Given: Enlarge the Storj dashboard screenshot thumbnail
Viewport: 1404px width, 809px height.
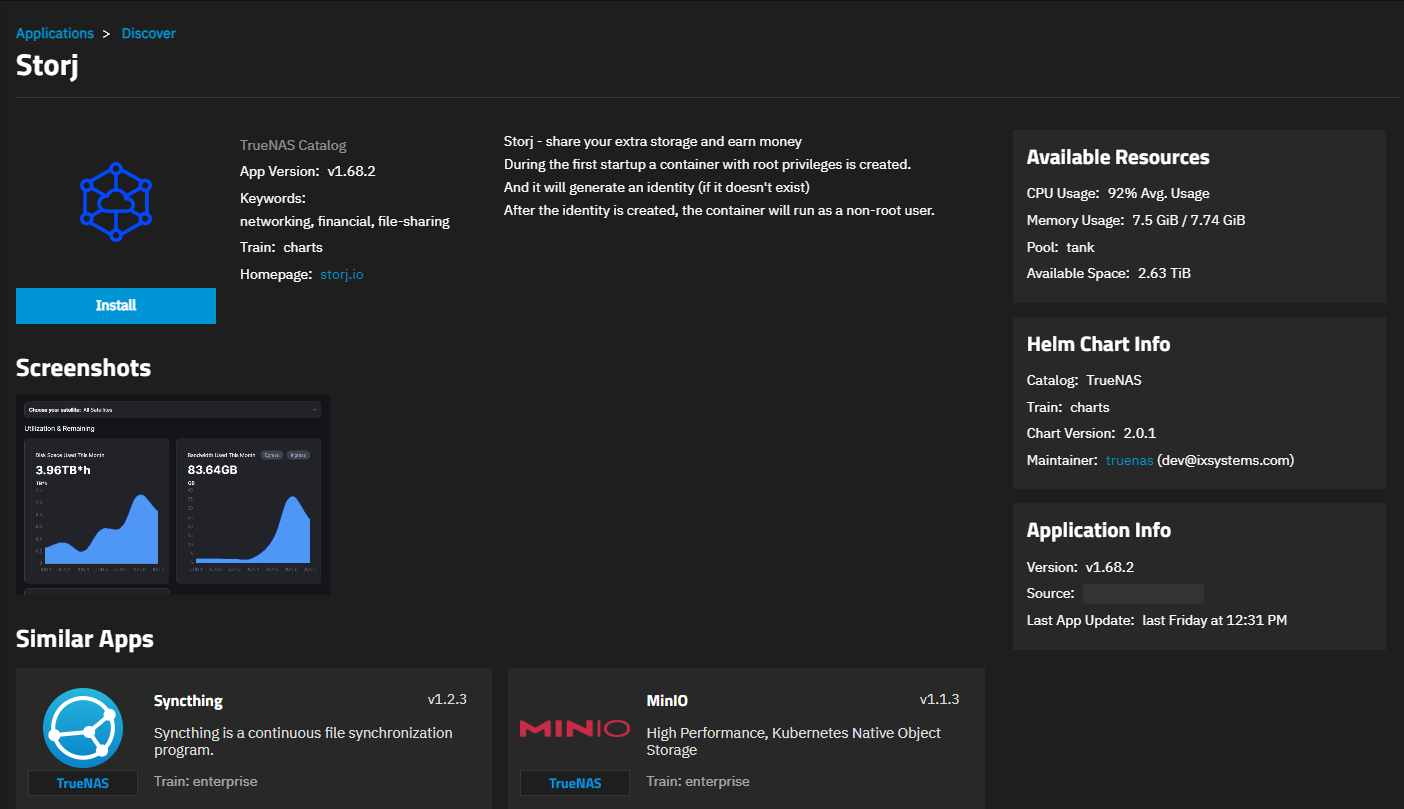Looking at the screenshot, I should point(173,495).
